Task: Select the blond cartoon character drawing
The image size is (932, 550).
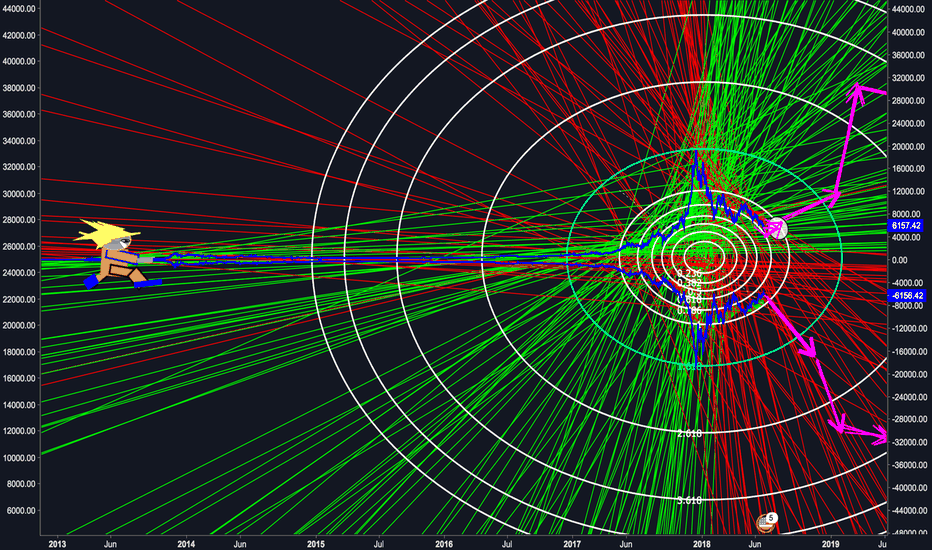Action: click(x=116, y=254)
